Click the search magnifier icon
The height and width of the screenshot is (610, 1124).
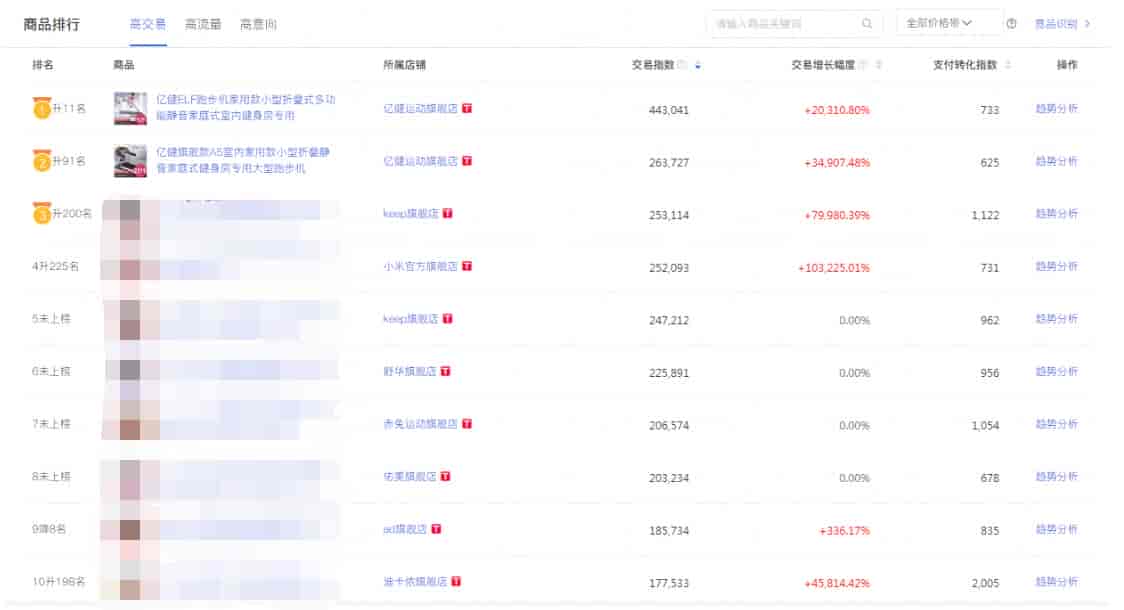click(x=866, y=24)
